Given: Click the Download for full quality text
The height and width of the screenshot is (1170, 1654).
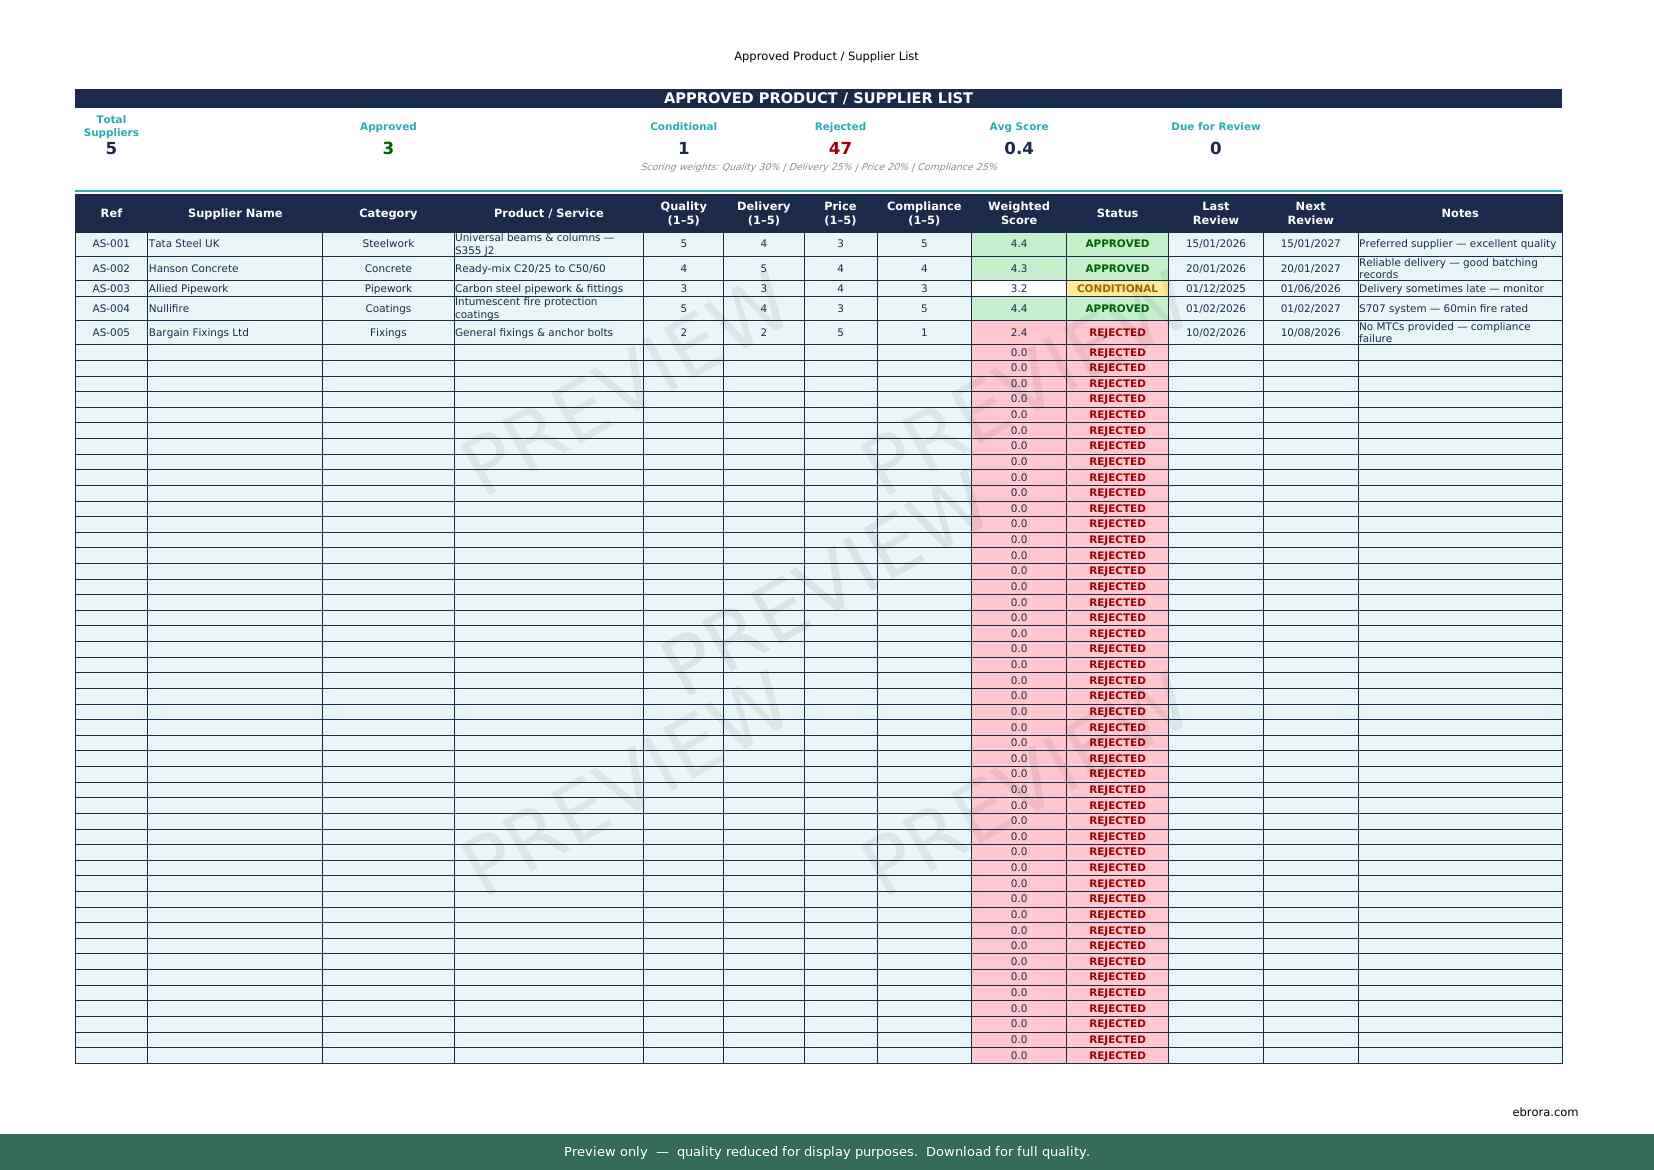Looking at the screenshot, I should (1007, 1152).
